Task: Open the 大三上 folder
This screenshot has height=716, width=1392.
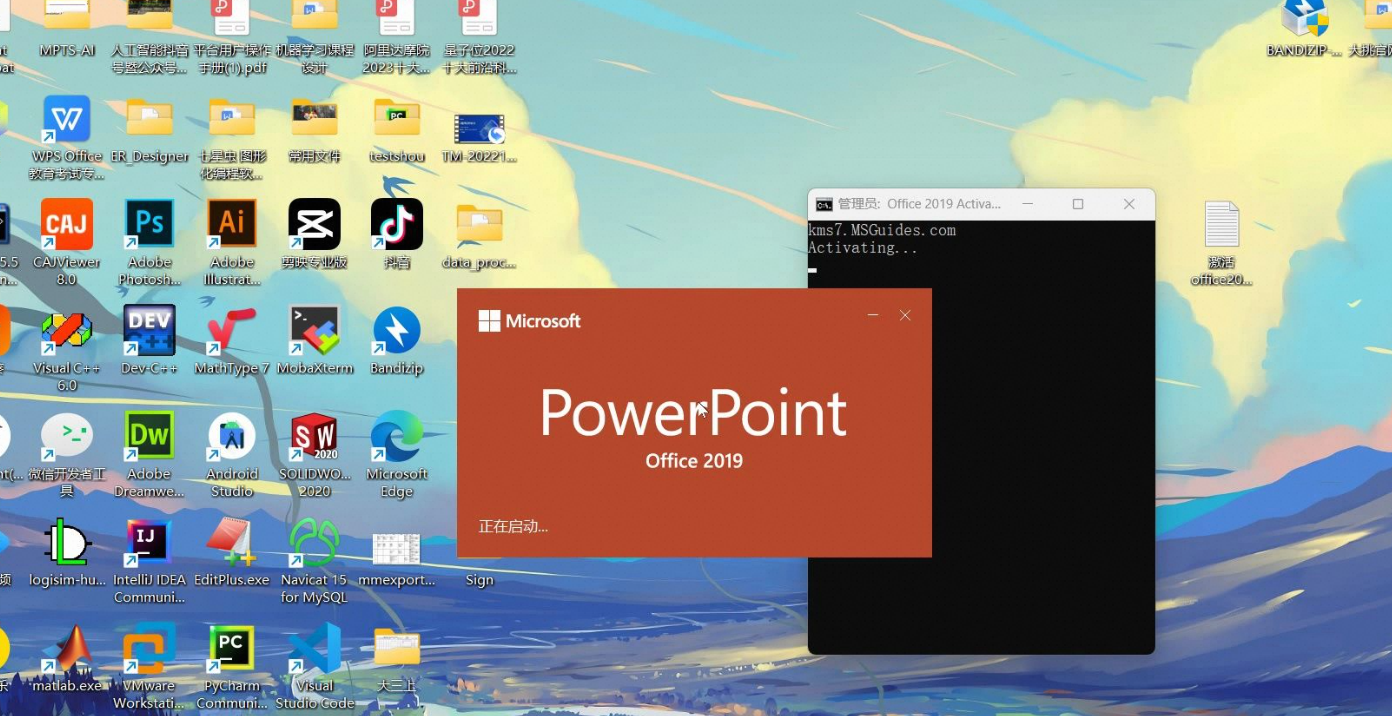Action: coord(397,649)
